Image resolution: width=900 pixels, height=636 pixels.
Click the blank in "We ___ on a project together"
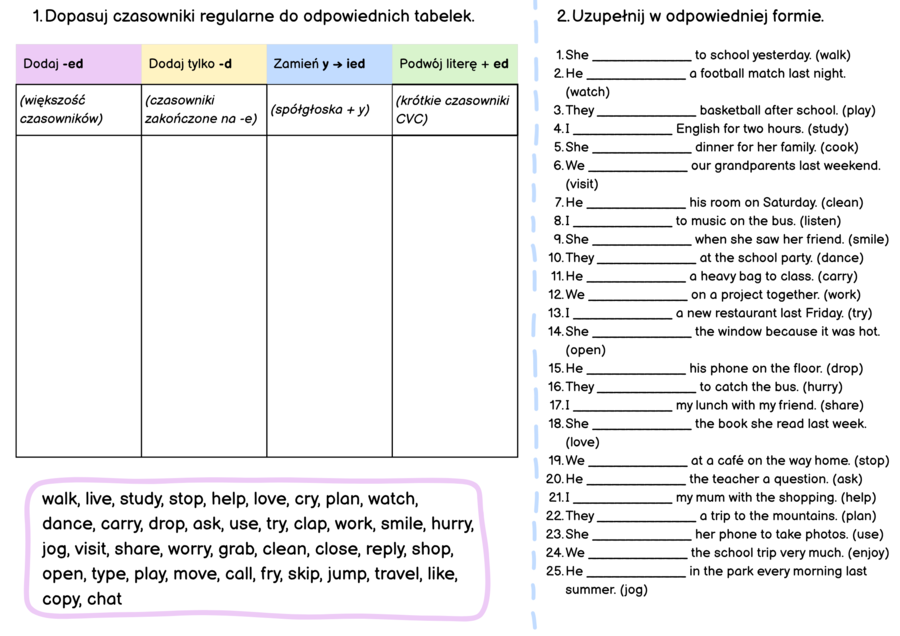click(638, 296)
